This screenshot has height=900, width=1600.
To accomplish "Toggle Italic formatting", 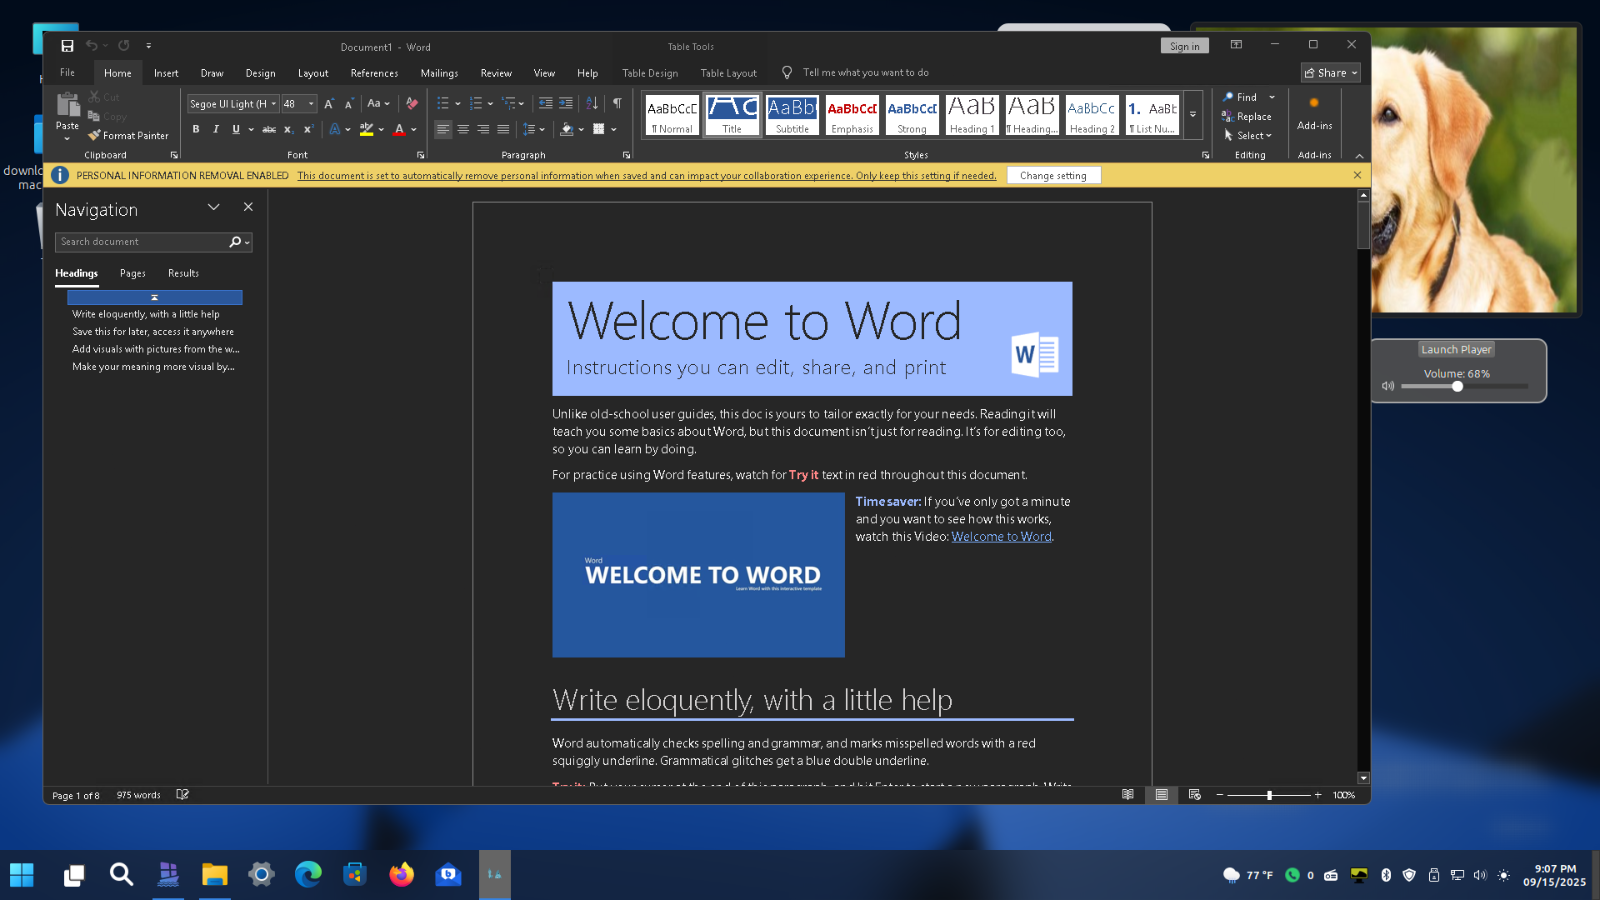I will (216, 129).
